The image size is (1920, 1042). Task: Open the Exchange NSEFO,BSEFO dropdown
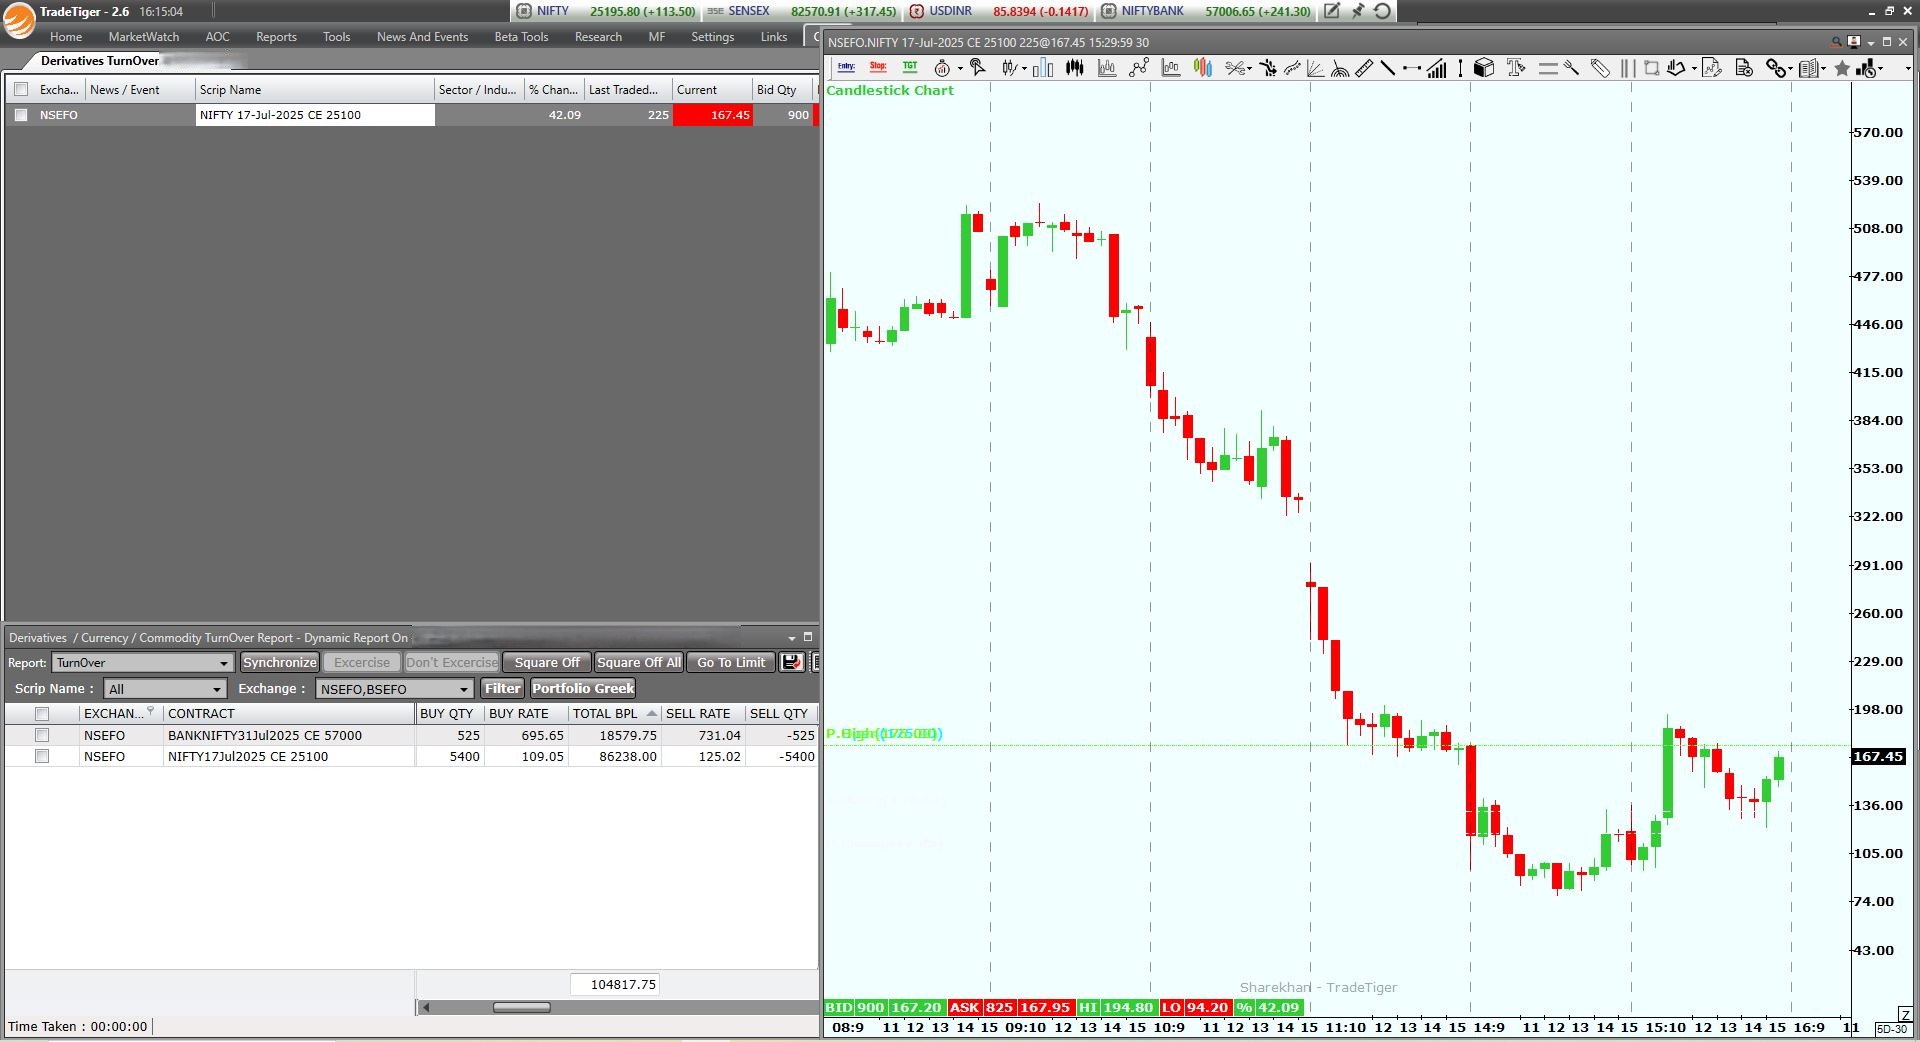tap(394, 689)
